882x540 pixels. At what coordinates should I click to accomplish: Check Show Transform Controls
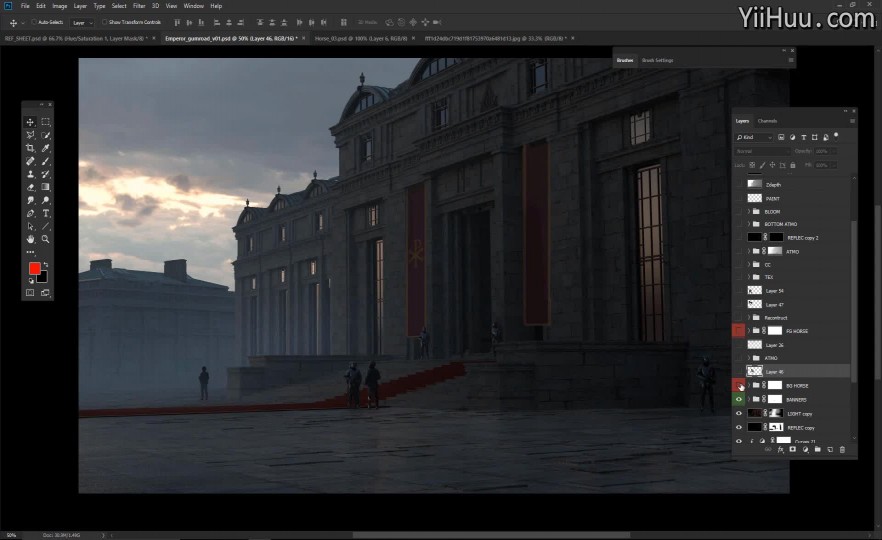(x=105, y=22)
